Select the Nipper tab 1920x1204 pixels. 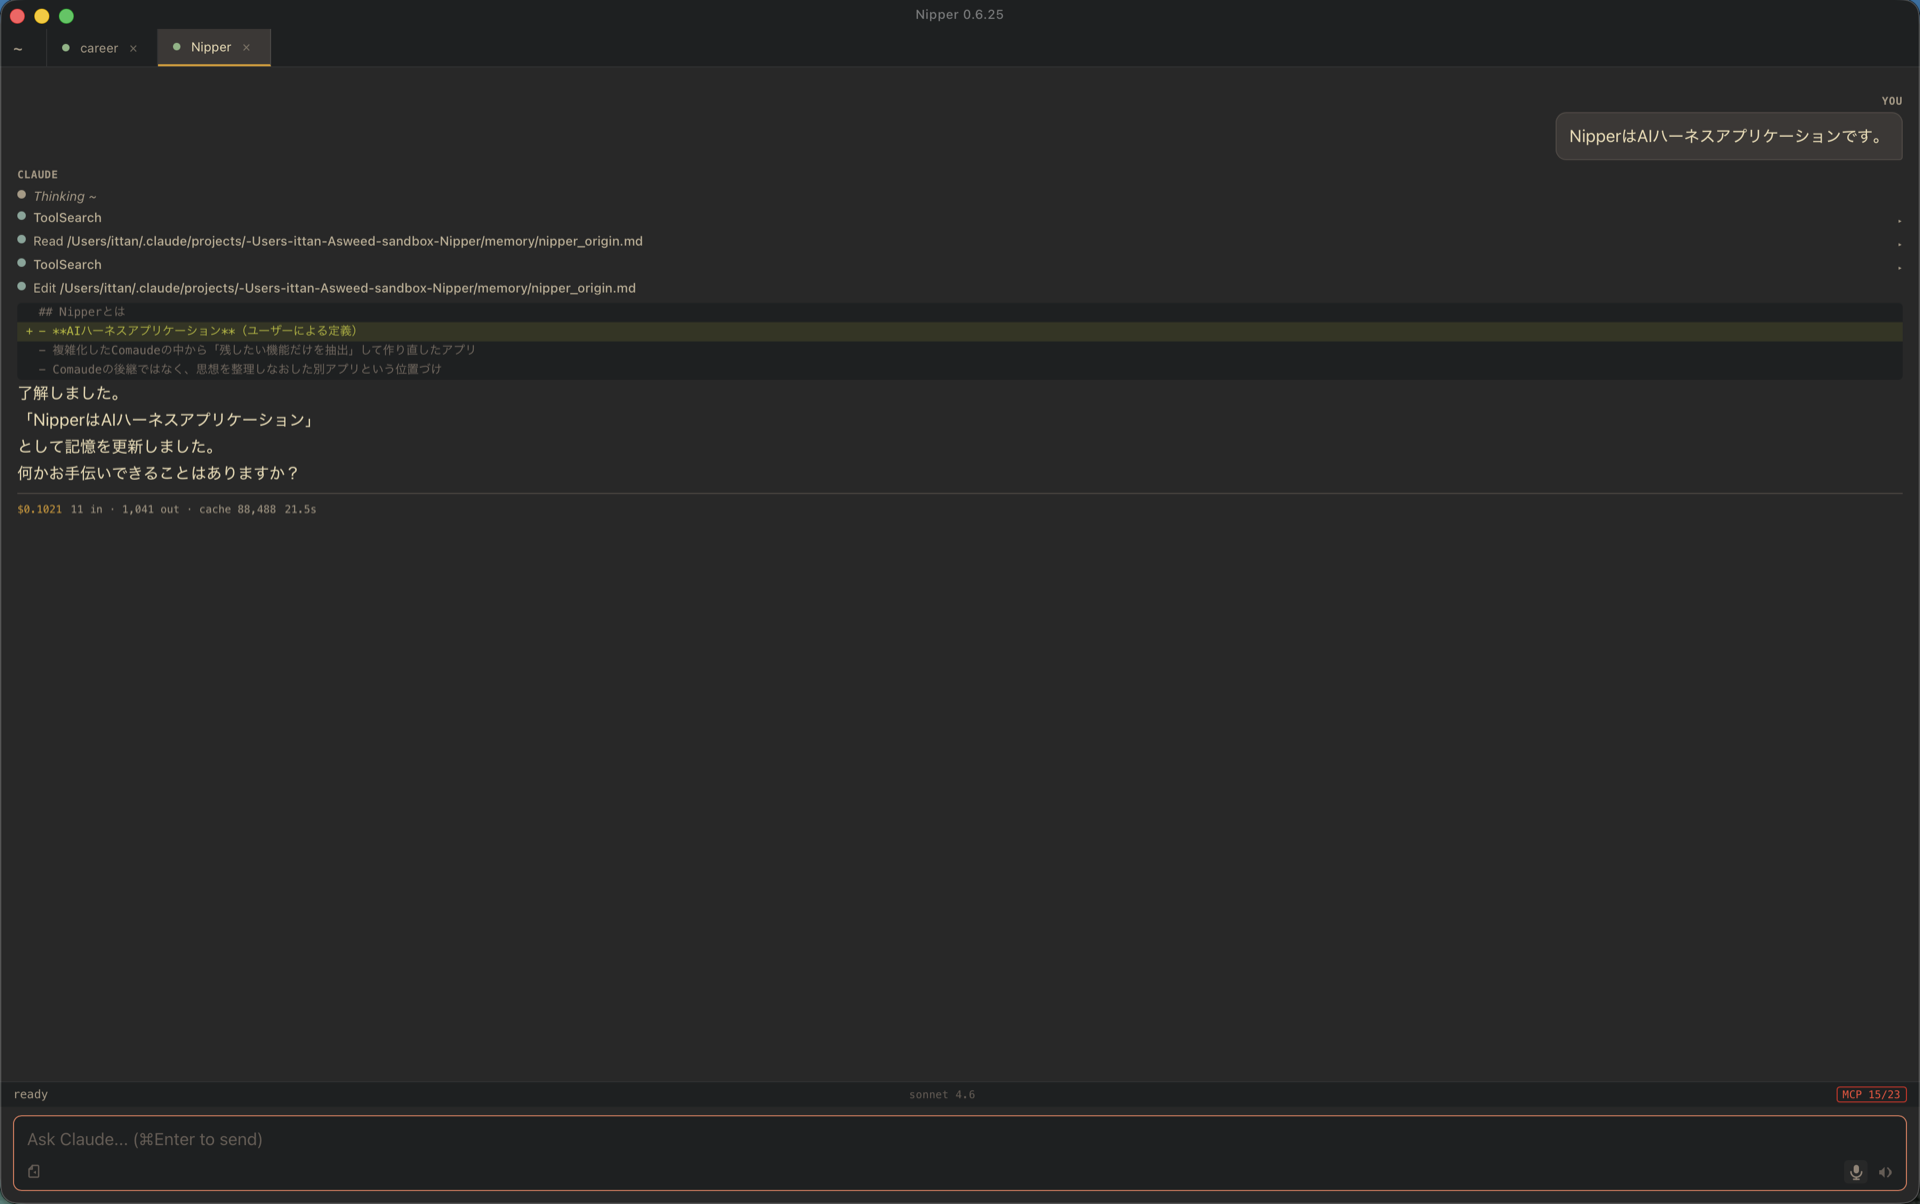click(211, 47)
